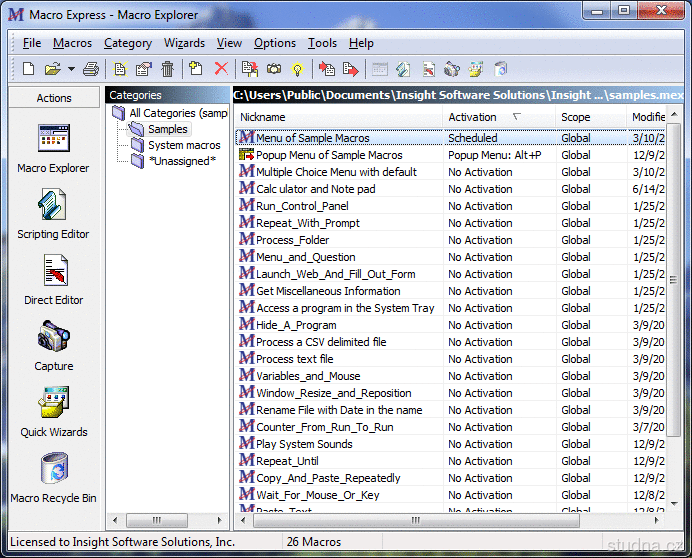Image resolution: width=692 pixels, height=558 pixels.
Task: Click the light bulb toolbar icon
Action: coord(296,69)
